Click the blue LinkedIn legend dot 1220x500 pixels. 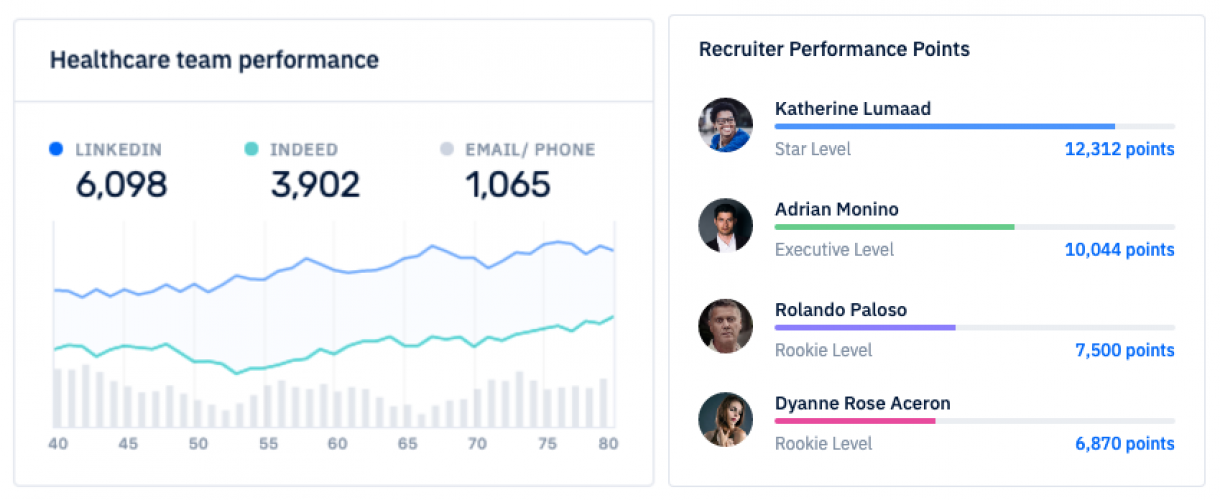(x=56, y=150)
